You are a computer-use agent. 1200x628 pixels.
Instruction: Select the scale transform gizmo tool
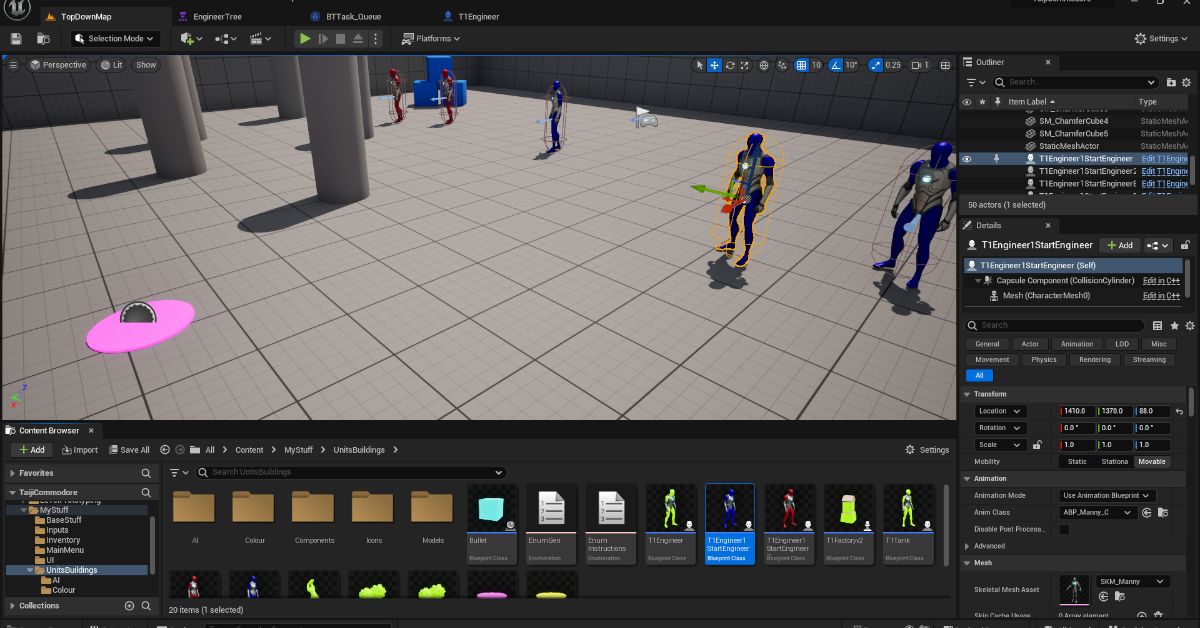(745, 65)
